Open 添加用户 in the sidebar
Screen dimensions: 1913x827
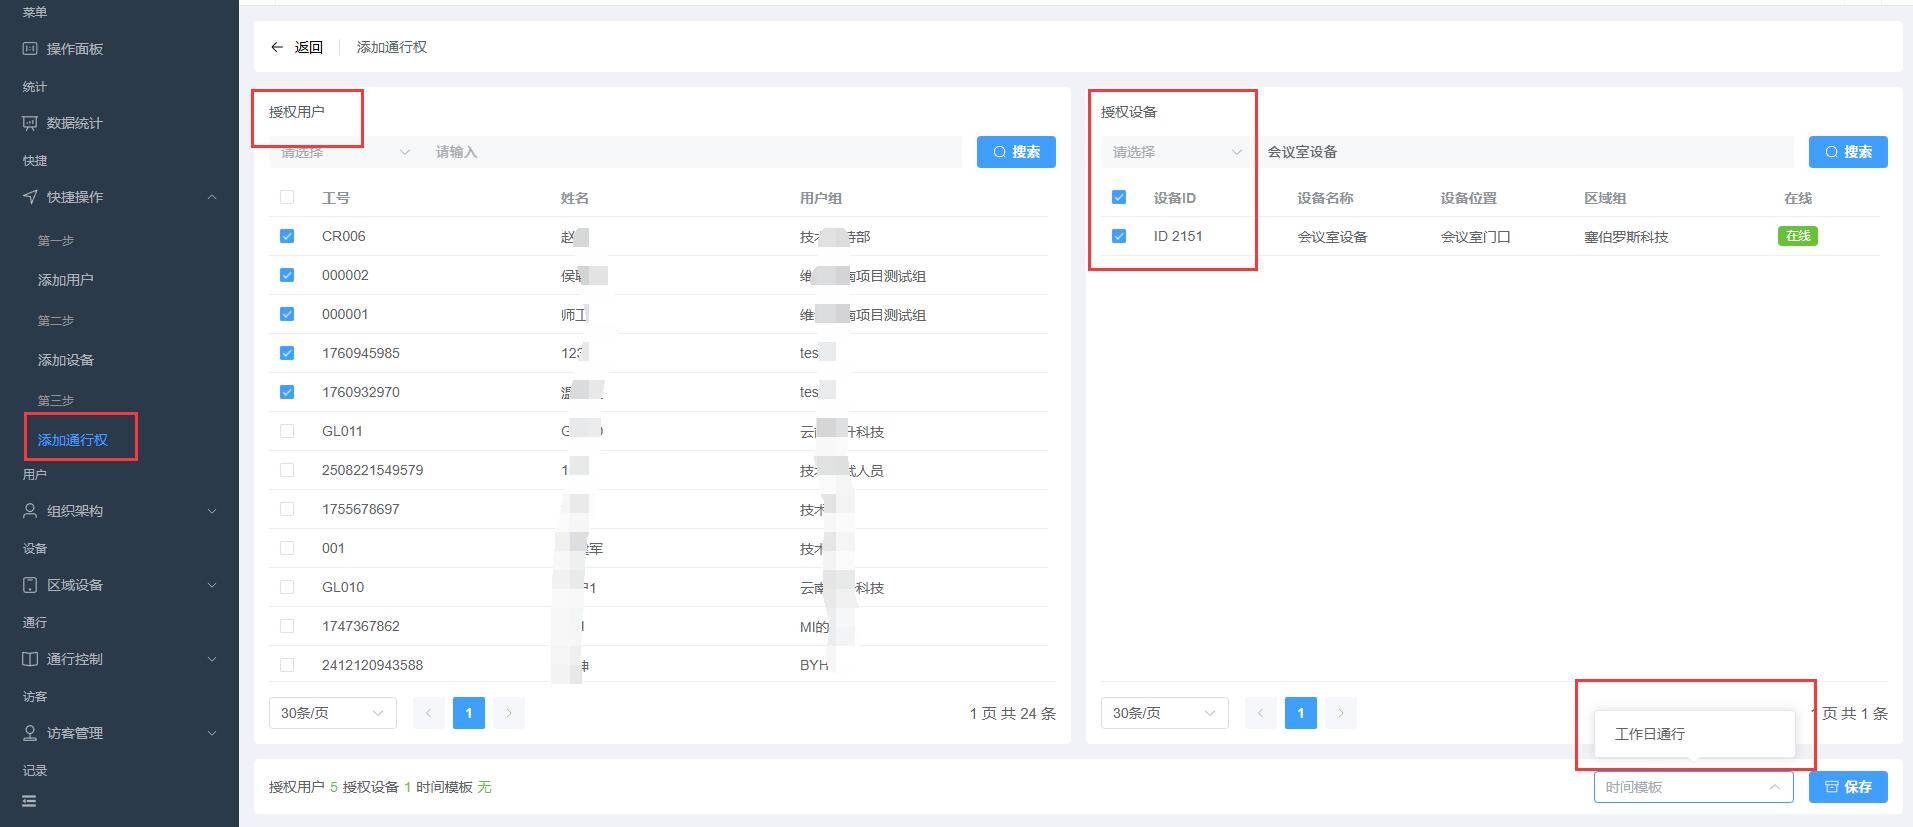click(x=66, y=280)
